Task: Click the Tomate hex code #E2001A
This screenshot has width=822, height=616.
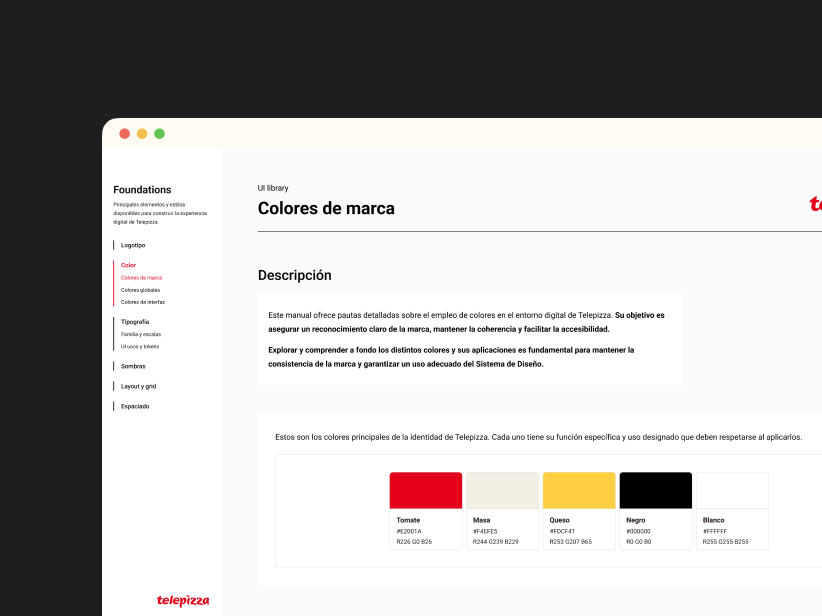Action: (409, 531)
